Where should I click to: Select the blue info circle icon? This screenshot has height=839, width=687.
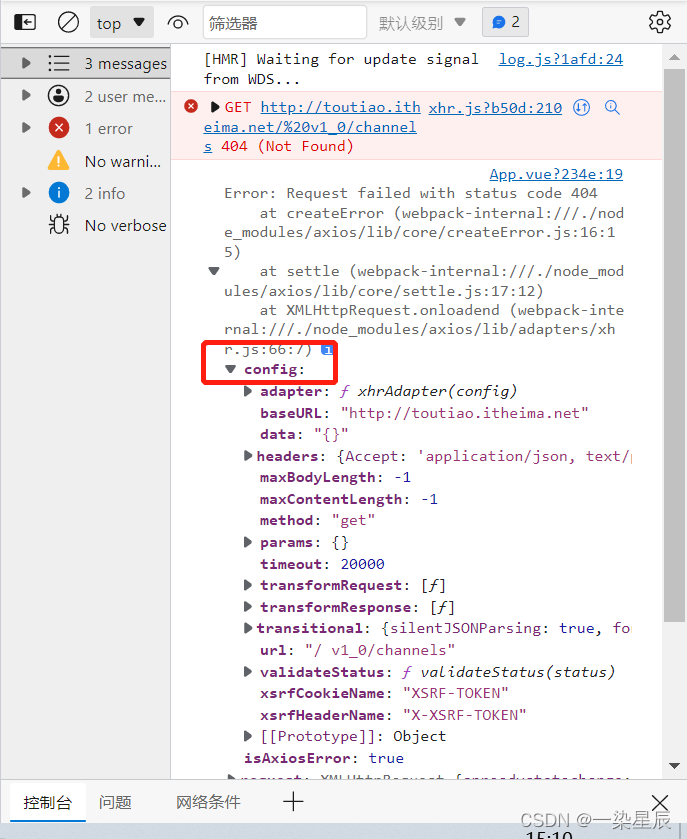pos(59,193)
